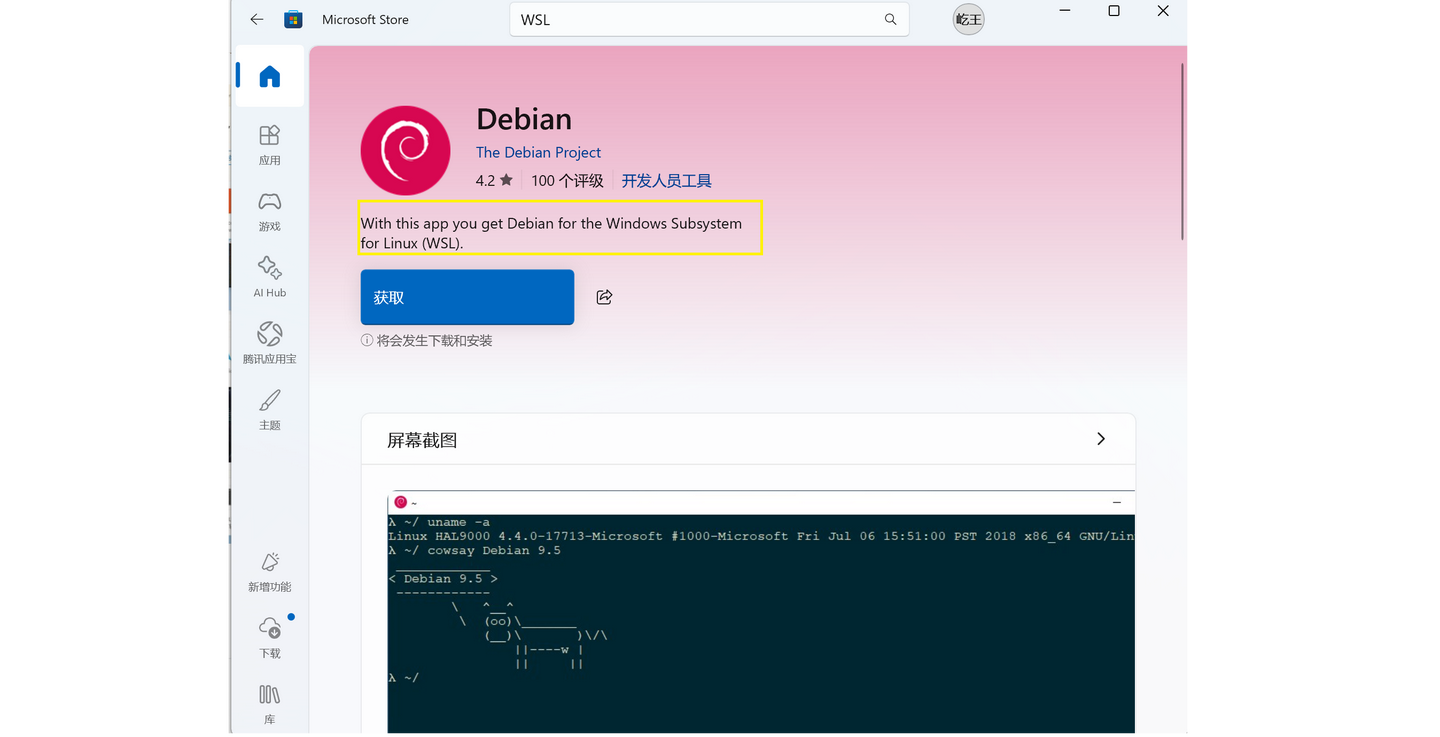Expand the 屏幕截图 section with the chevron
The image size is (1440, 737).
tap(1101, 439)
